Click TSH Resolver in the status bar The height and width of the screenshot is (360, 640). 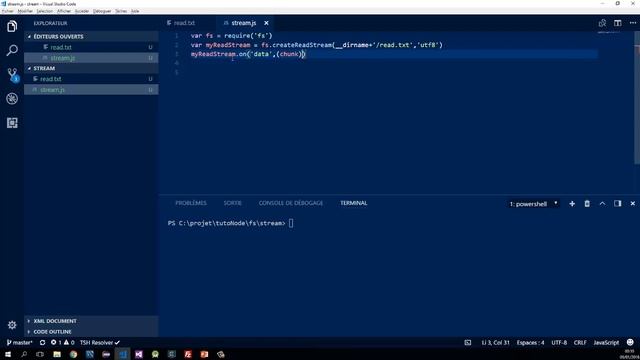pyautogui.click(x=100, y=342)
